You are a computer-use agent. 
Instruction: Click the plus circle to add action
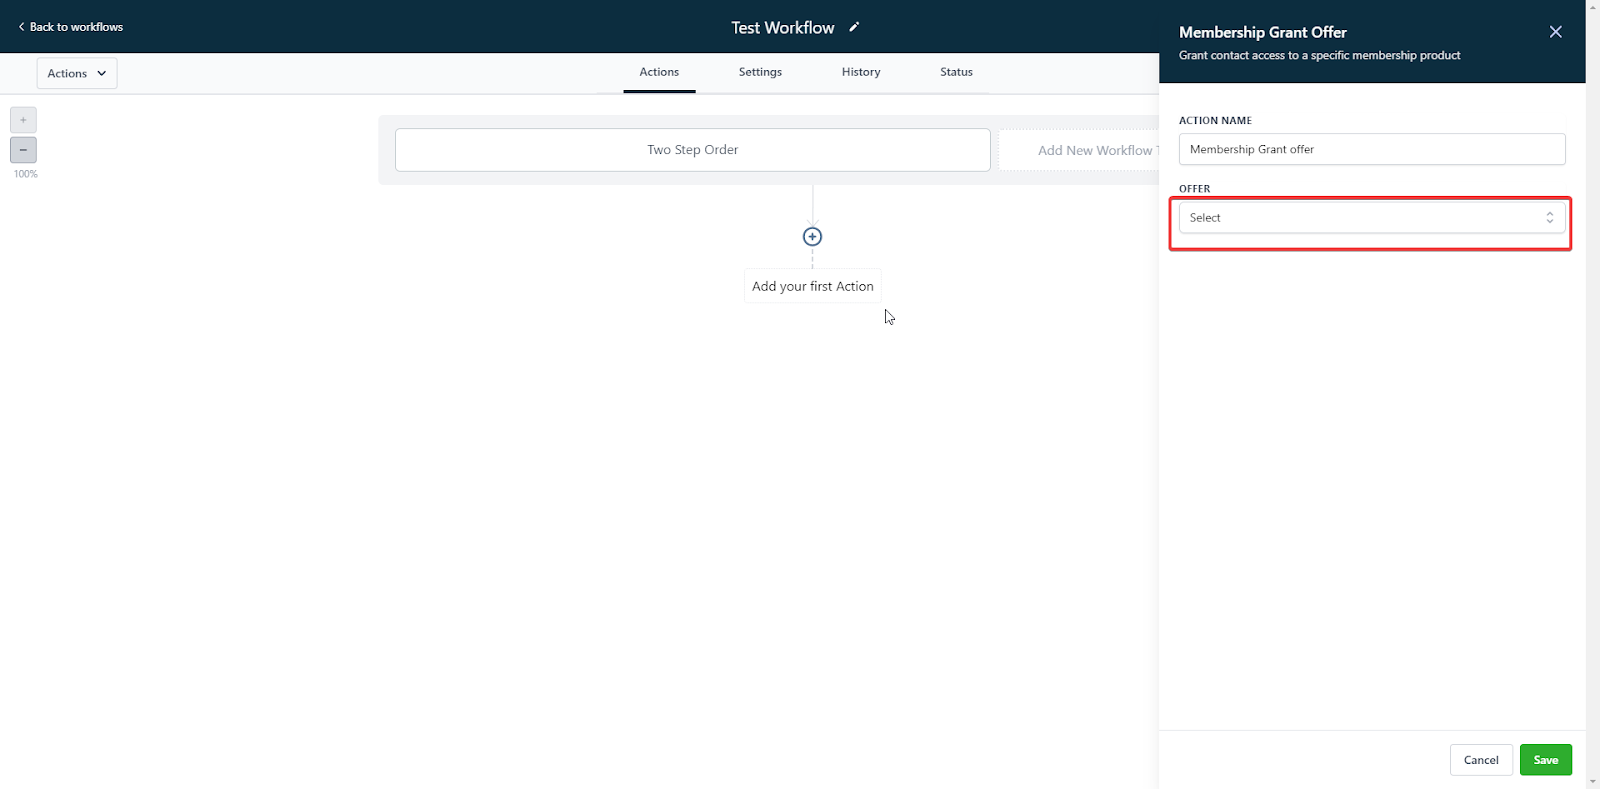pos(812,237)
